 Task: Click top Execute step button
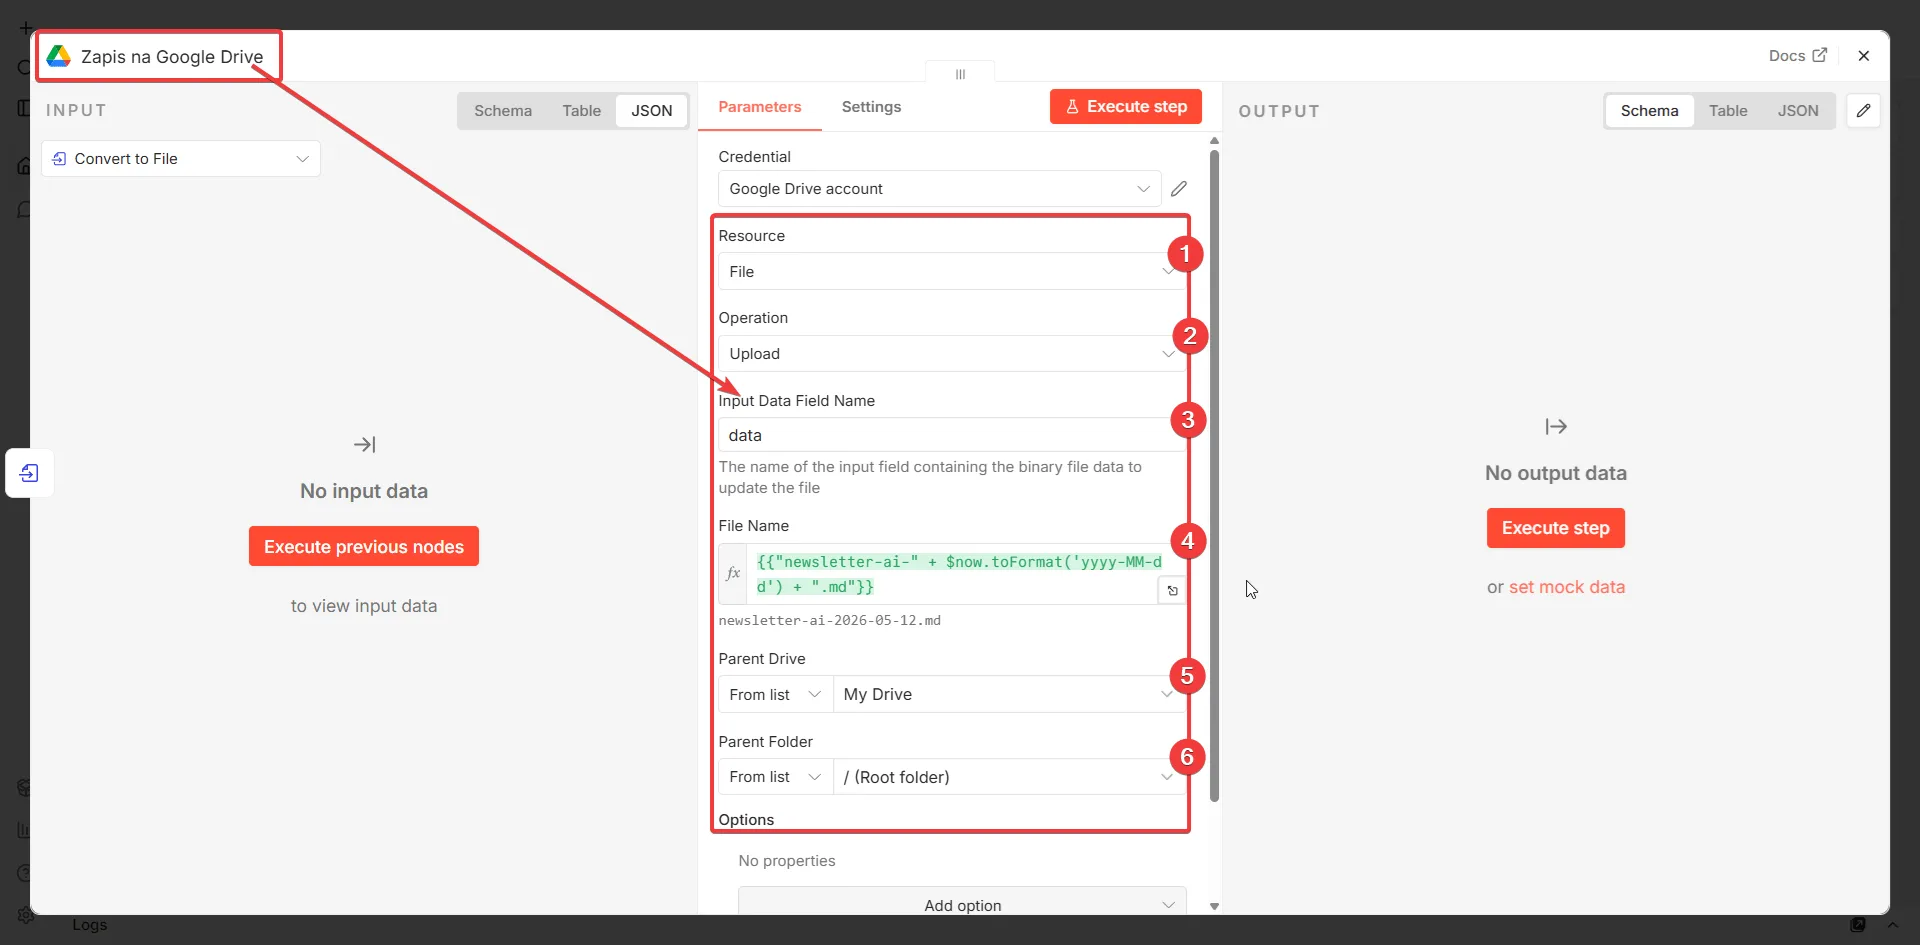[1126, 107]
